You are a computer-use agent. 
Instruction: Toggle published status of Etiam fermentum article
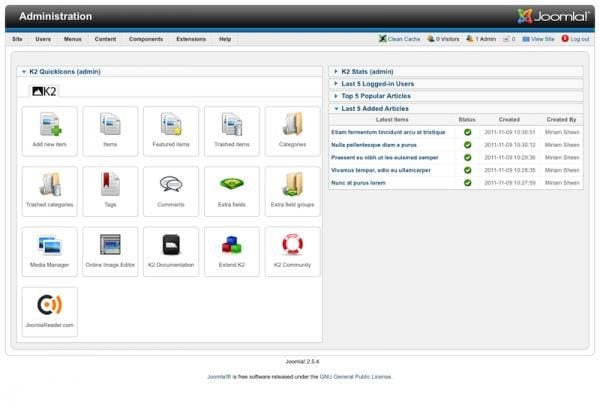467,132
